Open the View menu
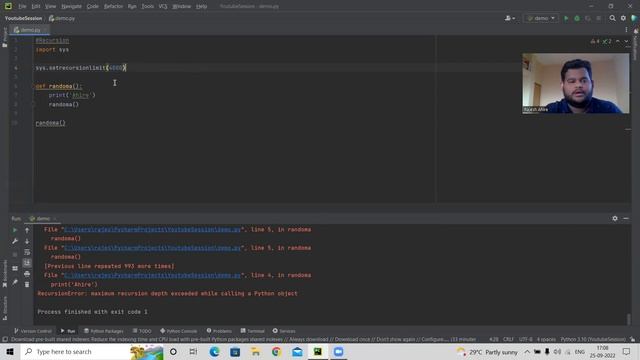640x360 pixels. coord(50,7)
